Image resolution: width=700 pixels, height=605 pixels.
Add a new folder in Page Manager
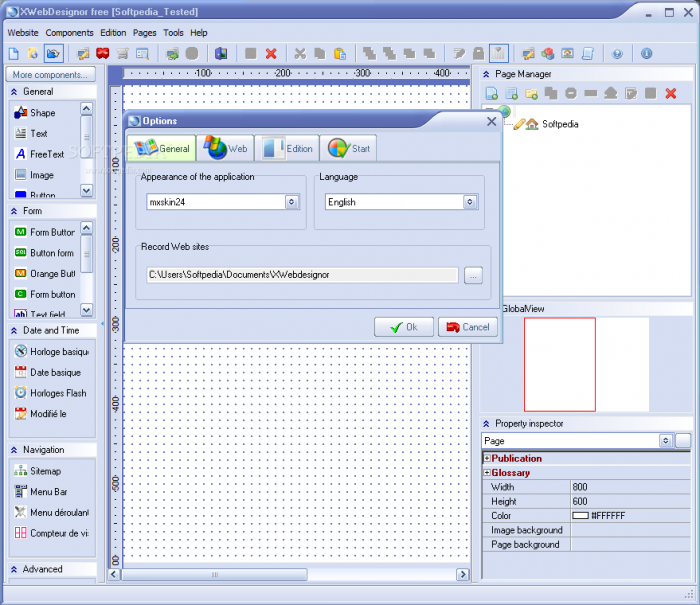tap(531, 93)
